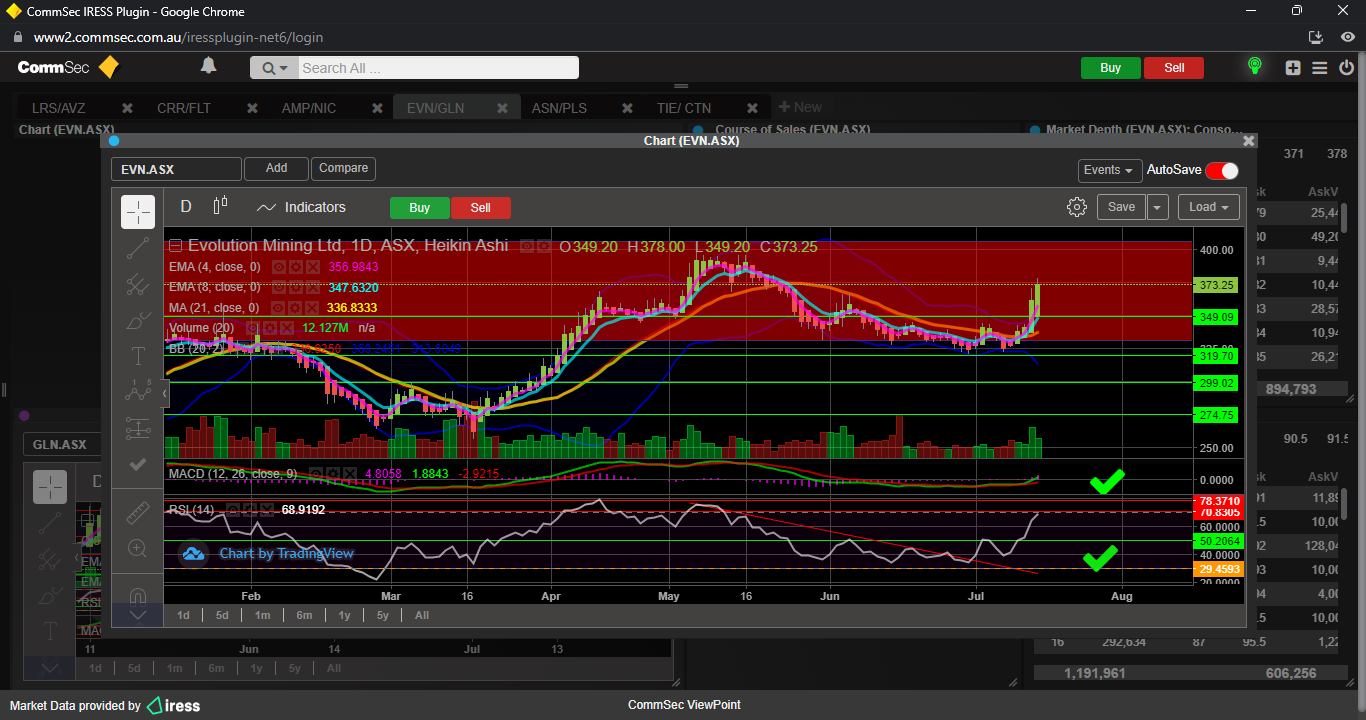1366x720 pixels.
Task: Click the EVN.ASX symbol input field
Action: pos(176,169)
